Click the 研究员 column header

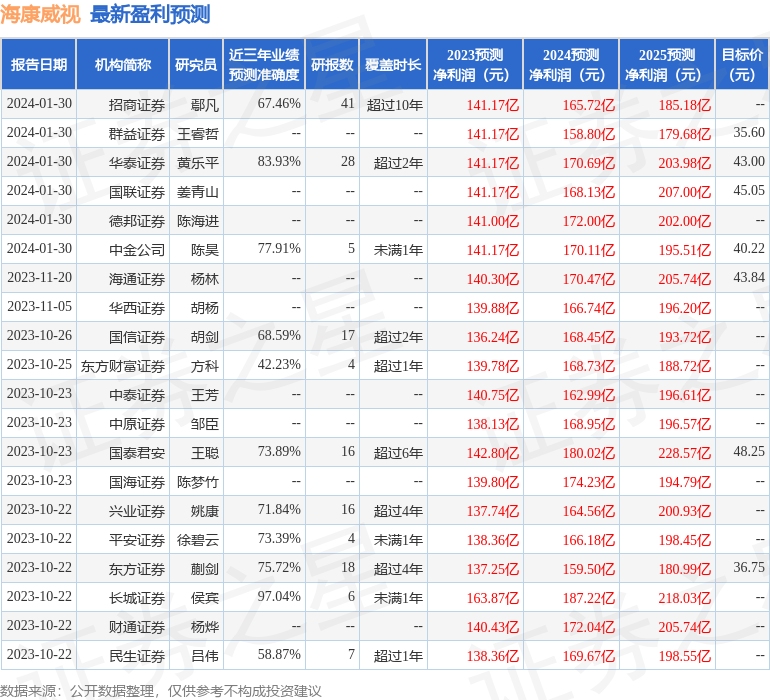(x=196, y=64)
